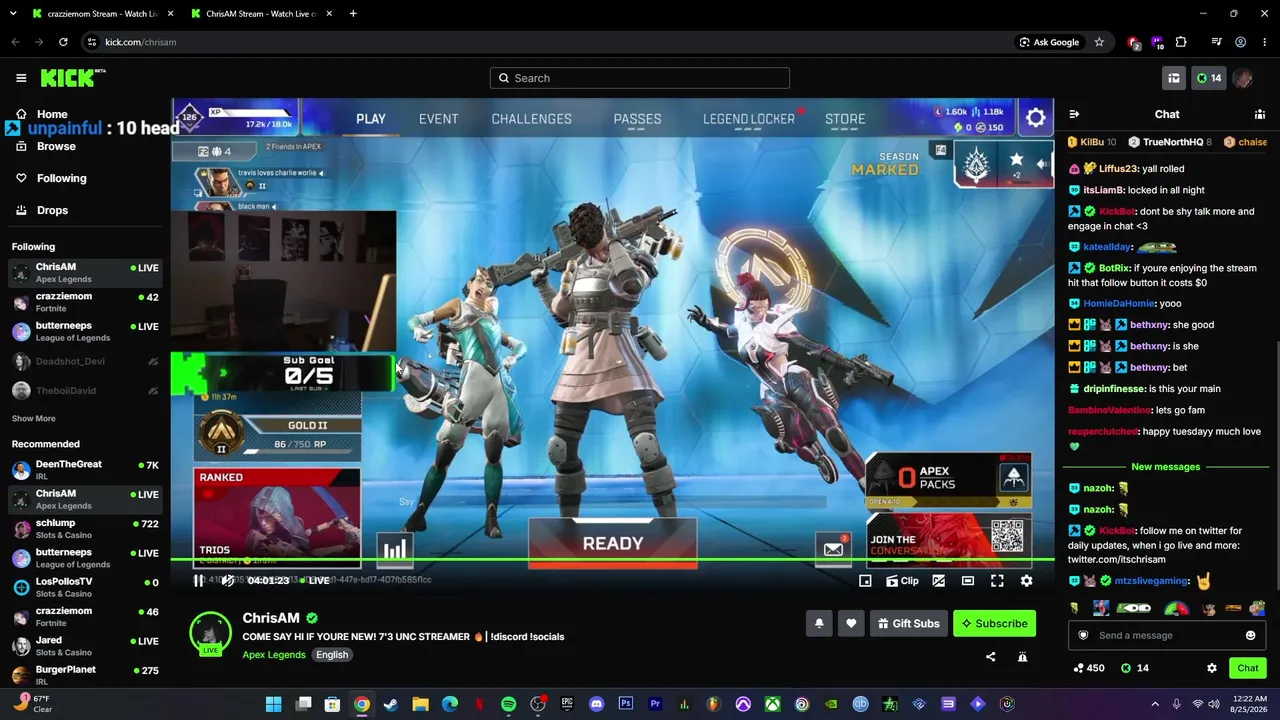
Task: Send message with green Chat button
Action: click(1248, 668)
